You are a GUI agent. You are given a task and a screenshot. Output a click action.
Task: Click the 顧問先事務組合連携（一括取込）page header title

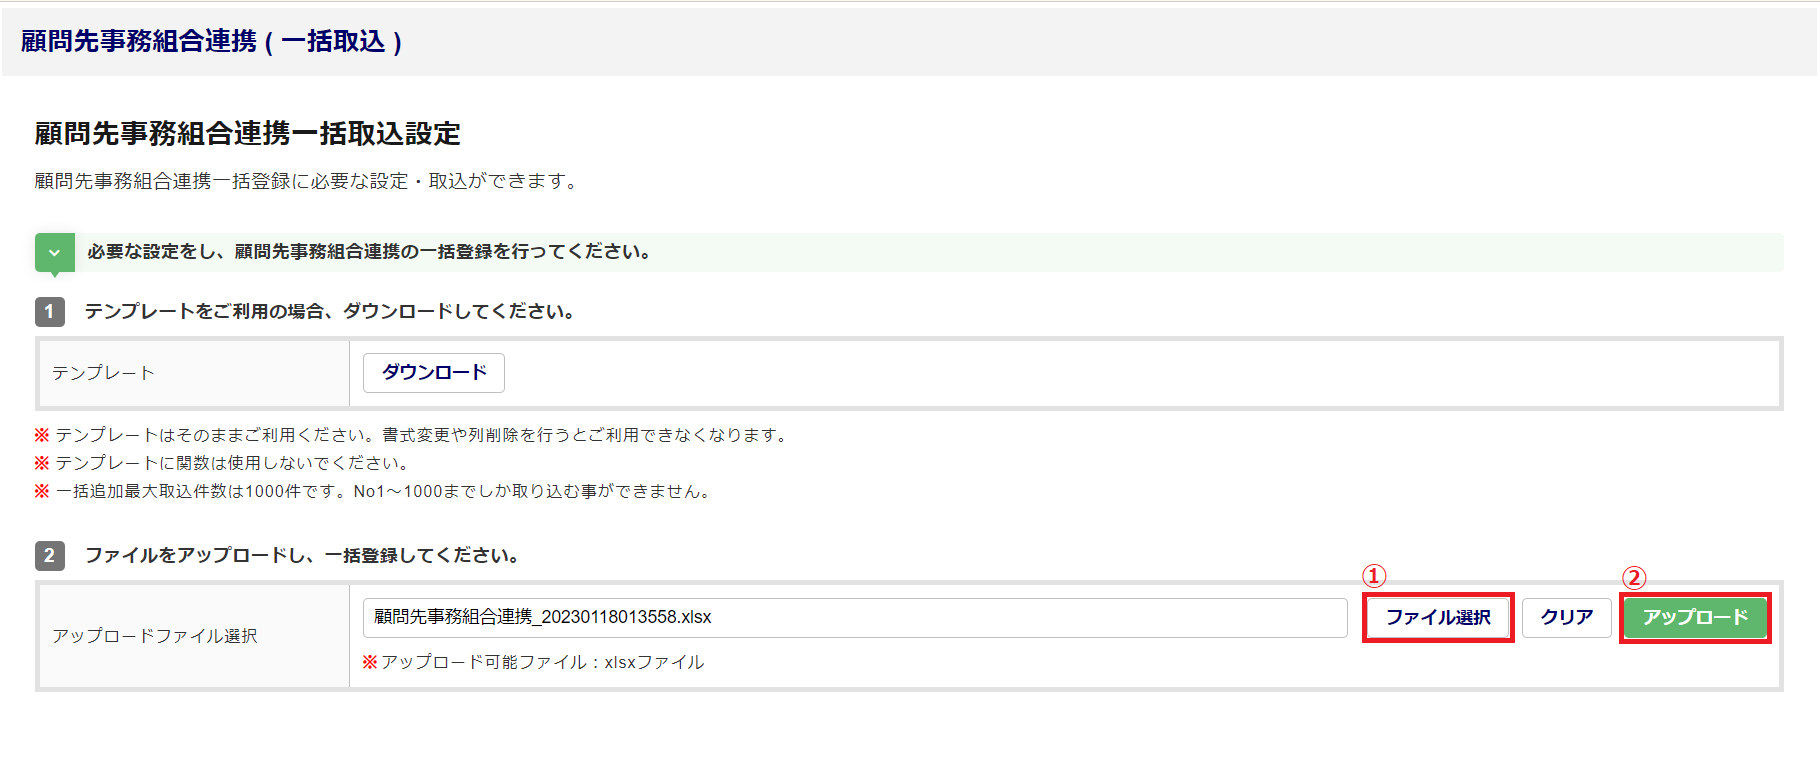point(211,42)
